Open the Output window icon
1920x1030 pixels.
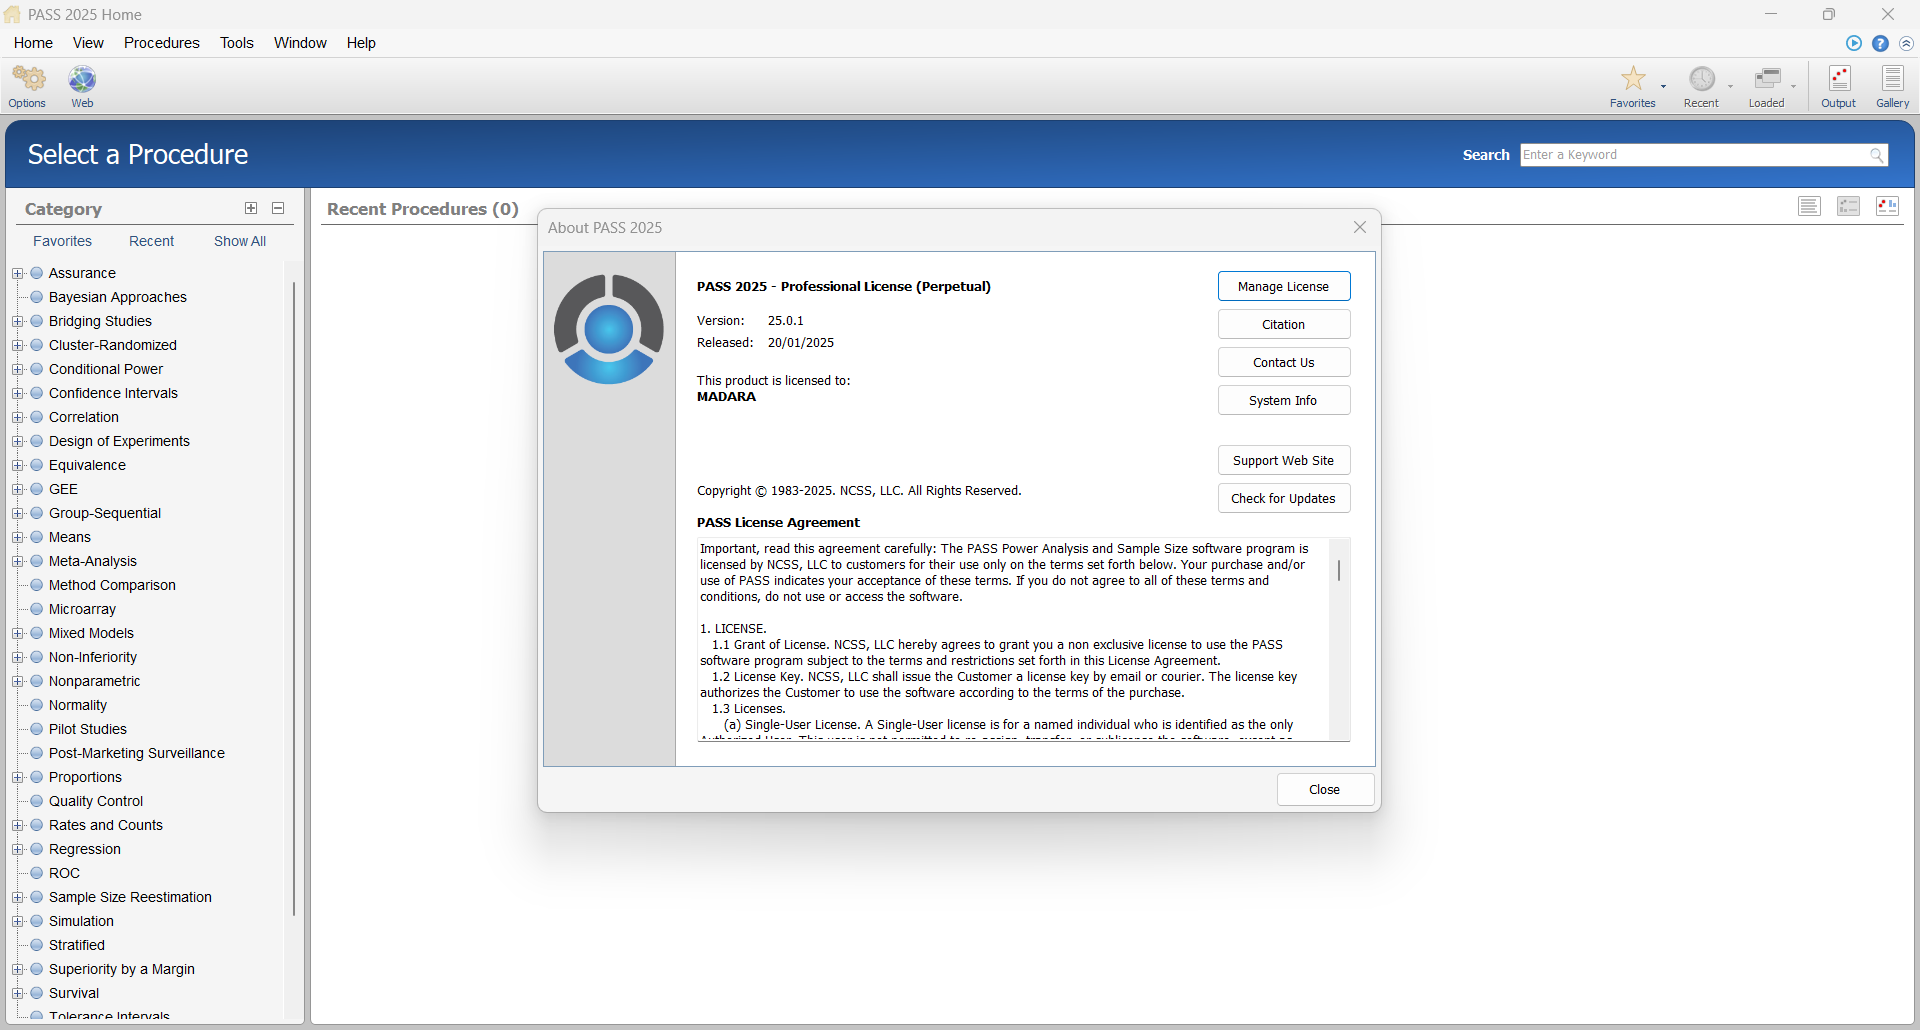coord(1839,79)
